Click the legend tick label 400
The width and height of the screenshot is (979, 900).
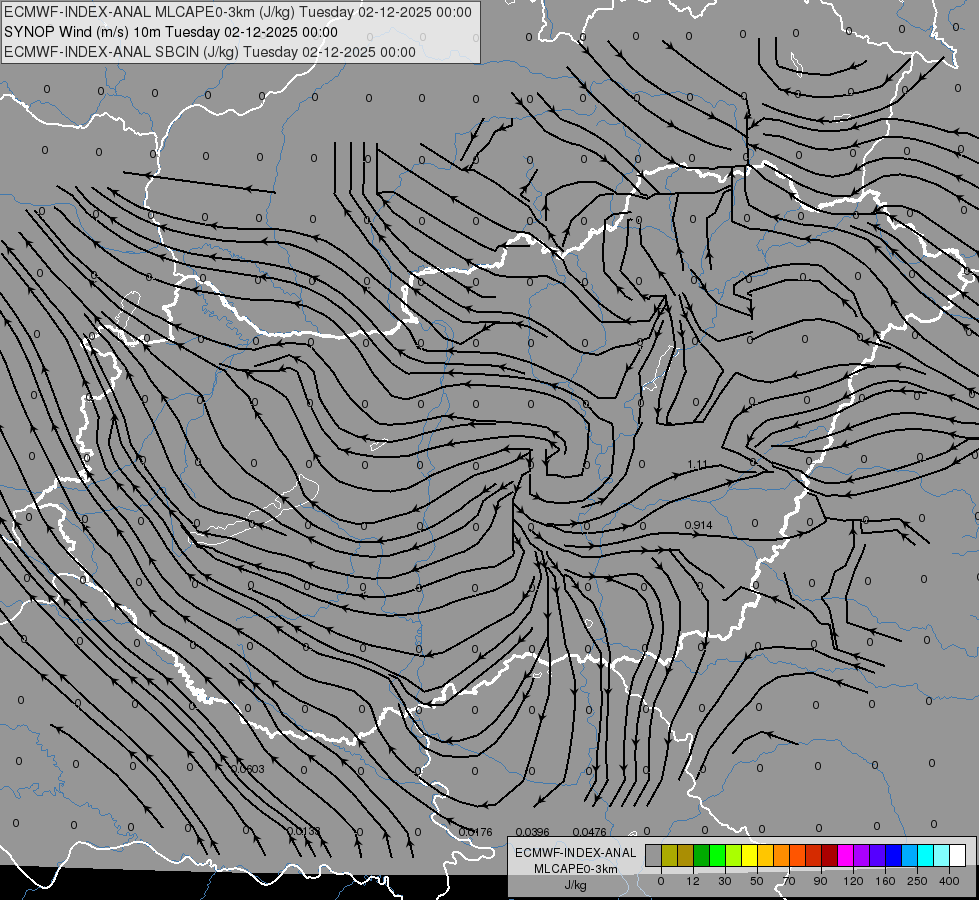point(949,881)
